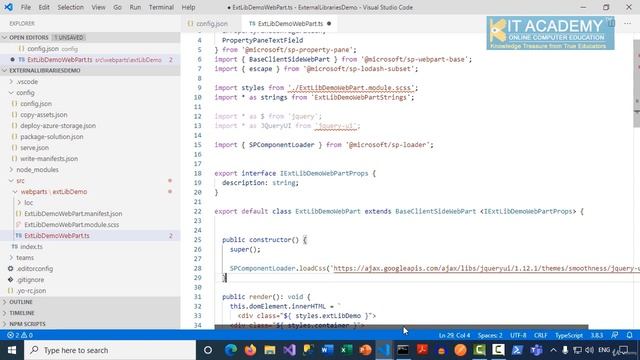This screenshot has width=640, height=360.
Task: Open the googleapis URL on line 28
Action: tap(487, 268)
